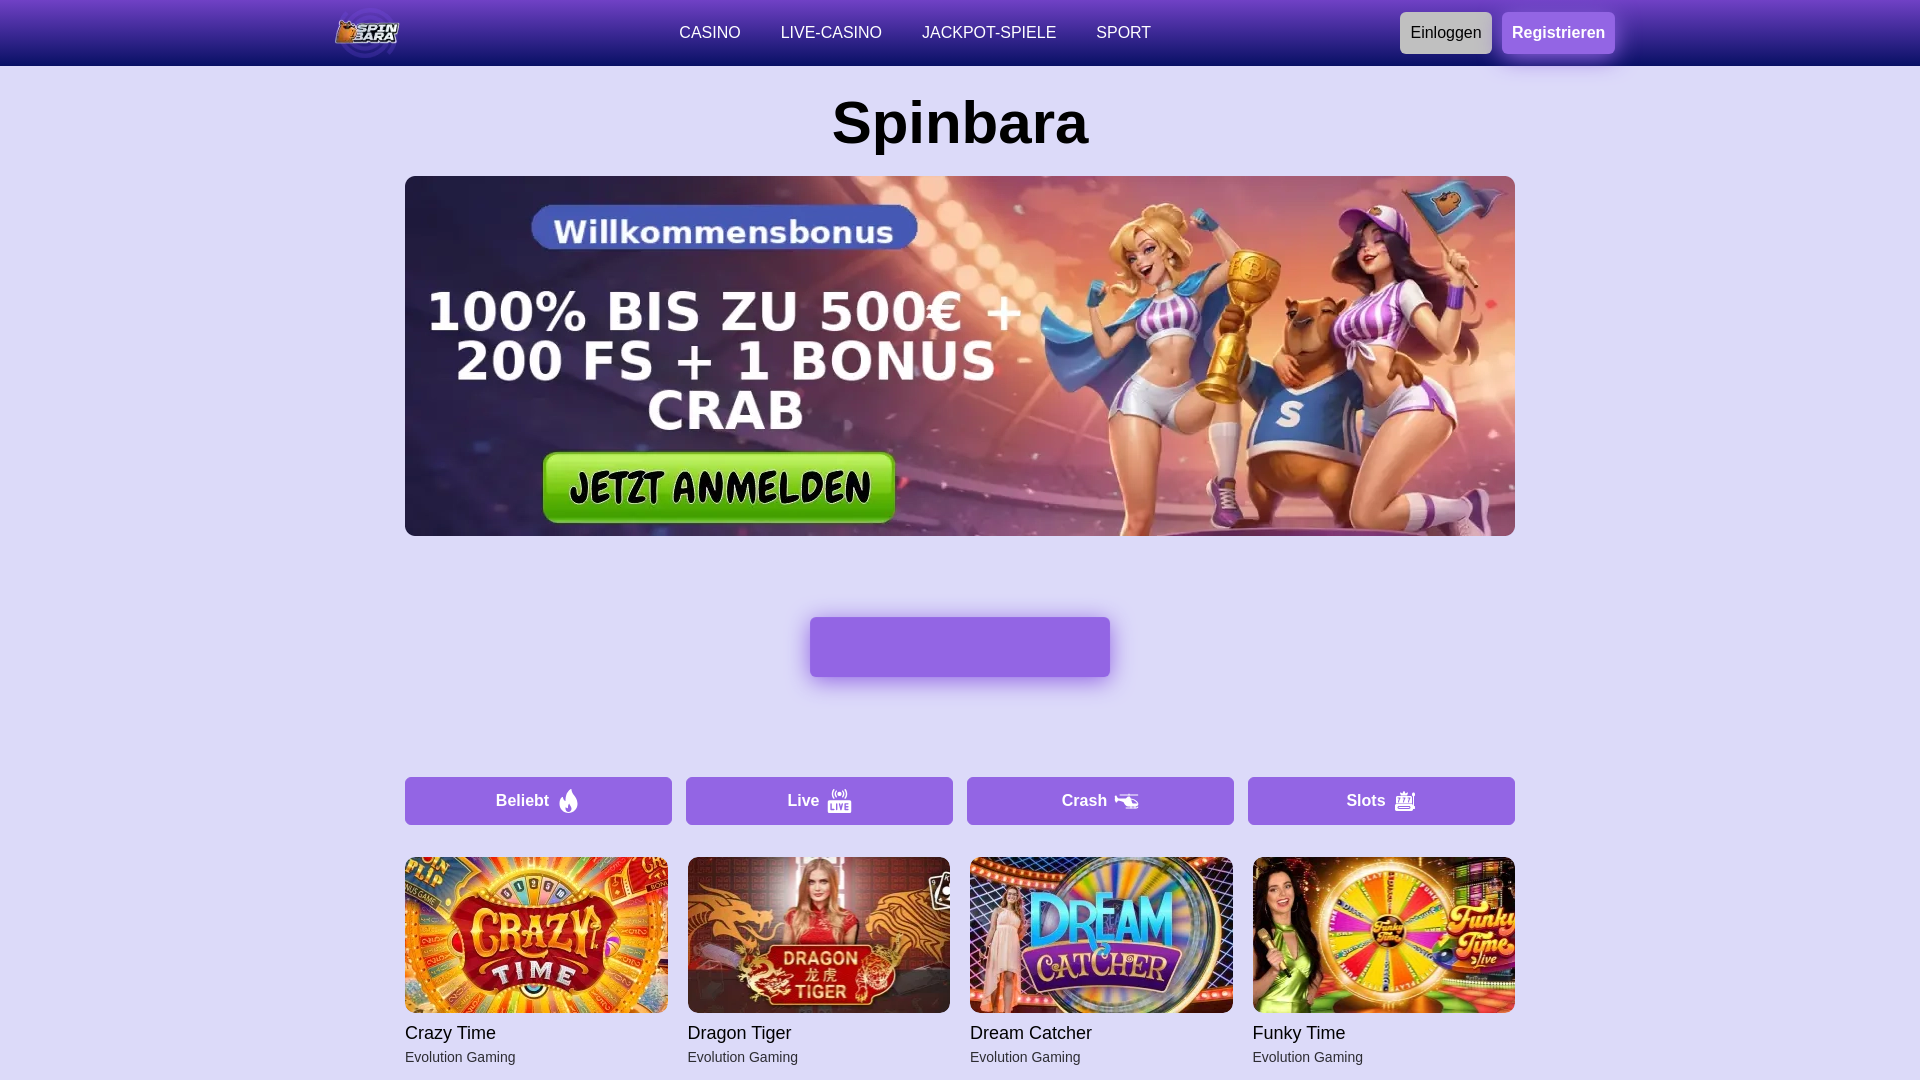This screenshot has height=1080, width=1920.
Task: Click the Einloggen button
Action: (x=1446, y=33)
